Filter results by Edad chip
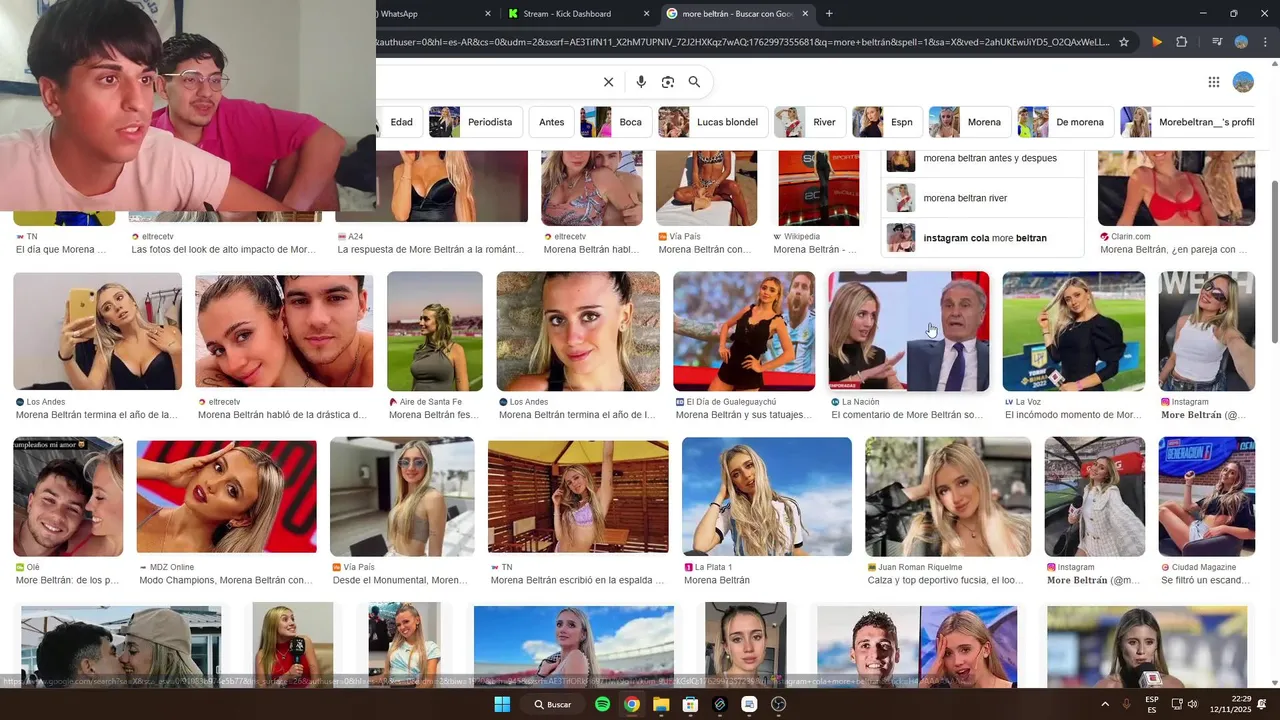Image resolution: width=1280 pixels, height=720 pixels. pyautogui.click(x=401, y=122)
